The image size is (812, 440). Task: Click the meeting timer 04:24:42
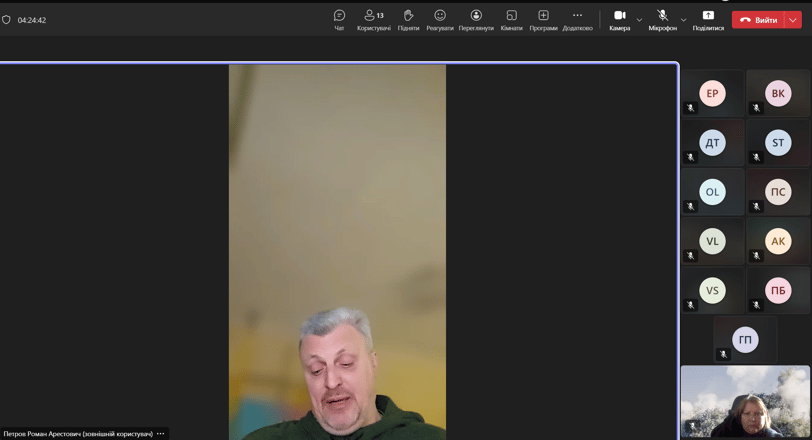tap(32, 20)
